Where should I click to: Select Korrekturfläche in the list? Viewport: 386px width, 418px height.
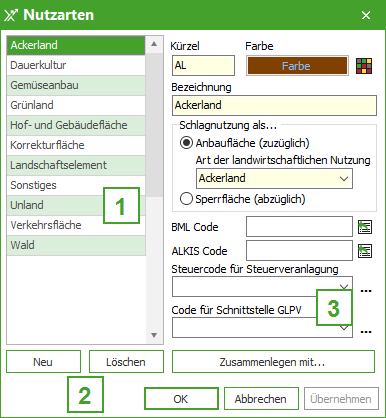(x=76, y=145)
